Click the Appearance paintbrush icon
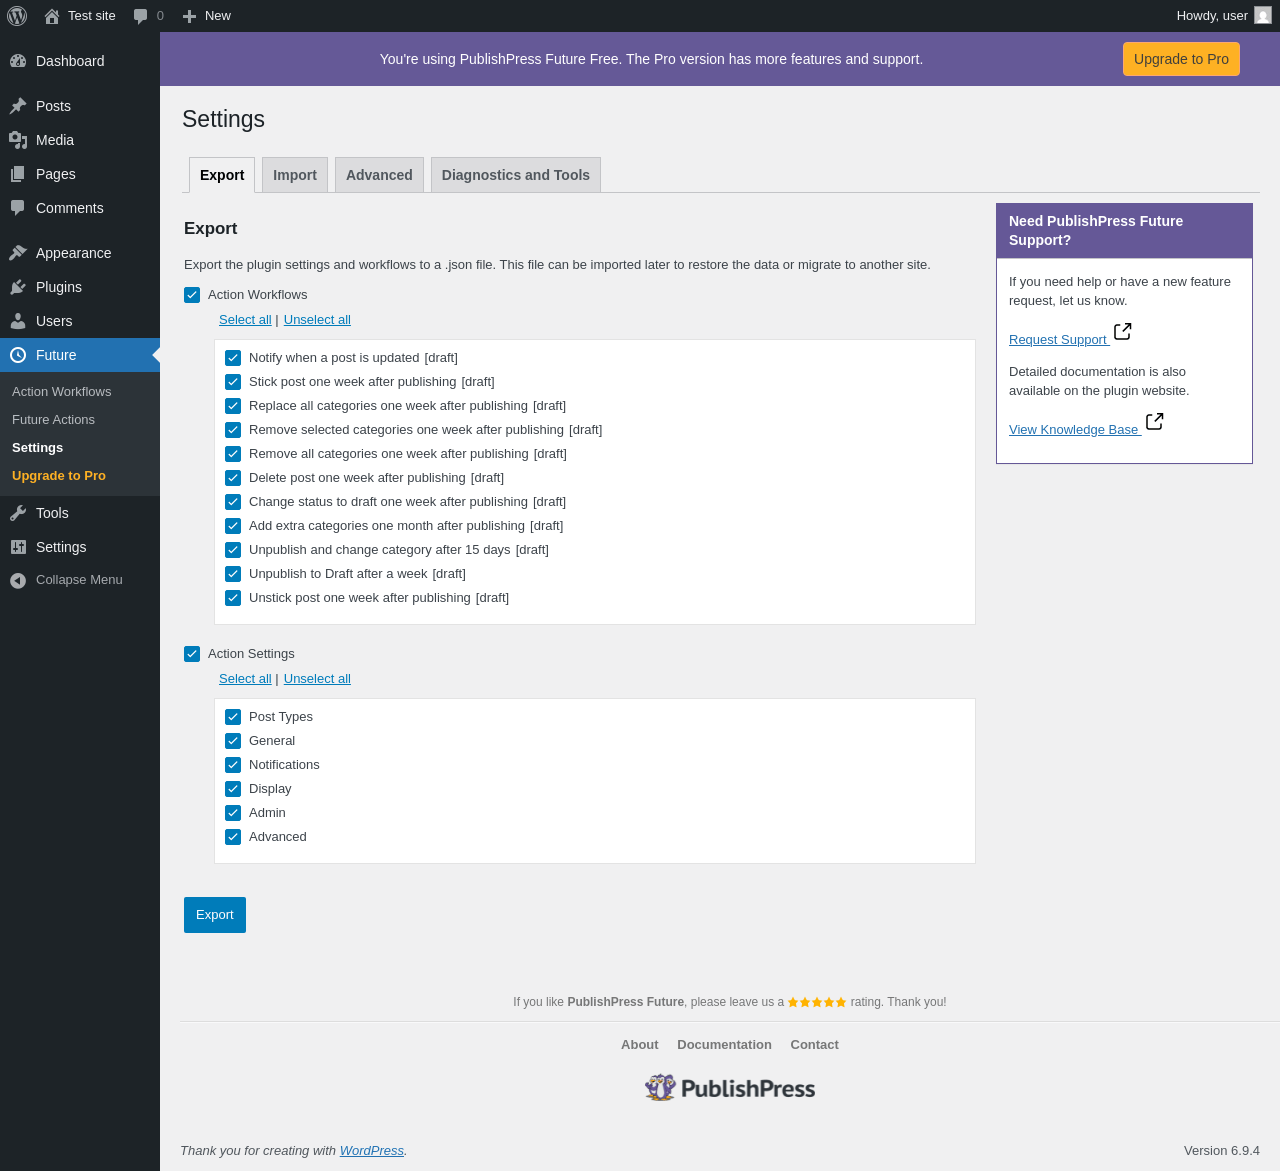 click(x=18, y=253)
